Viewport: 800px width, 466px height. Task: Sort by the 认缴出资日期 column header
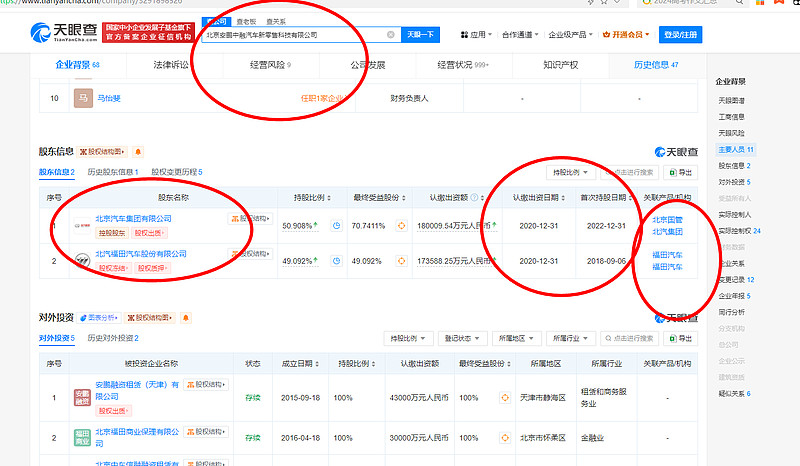tap(539, 198)
